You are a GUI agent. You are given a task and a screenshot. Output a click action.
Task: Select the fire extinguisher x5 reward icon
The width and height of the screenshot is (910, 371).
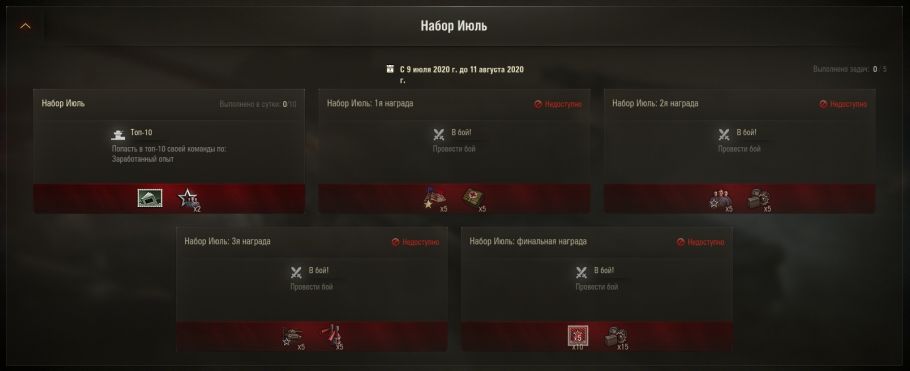(332, 337)
